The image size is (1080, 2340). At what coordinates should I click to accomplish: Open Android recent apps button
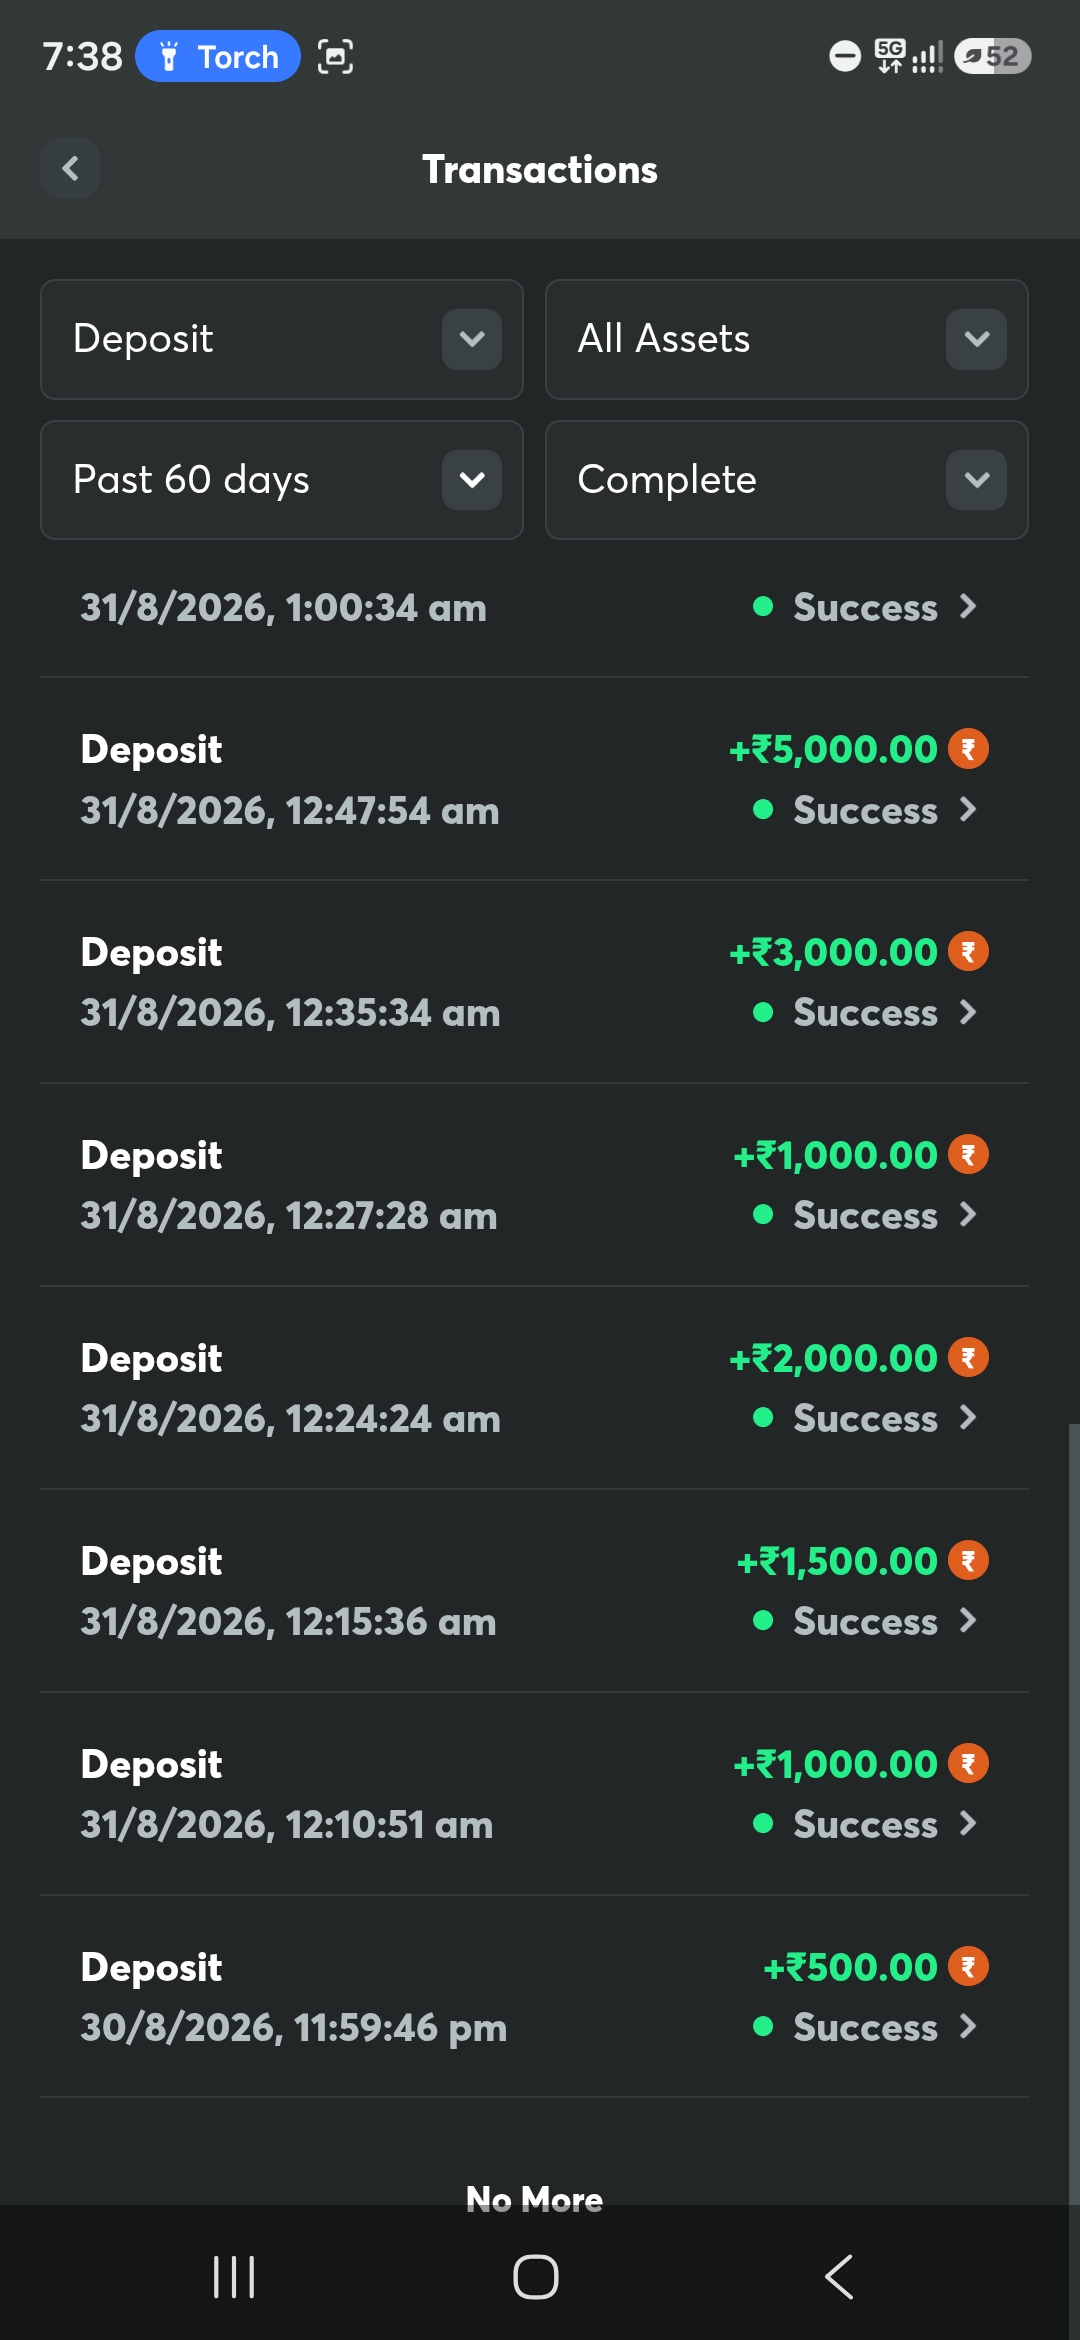[235, 2277]
